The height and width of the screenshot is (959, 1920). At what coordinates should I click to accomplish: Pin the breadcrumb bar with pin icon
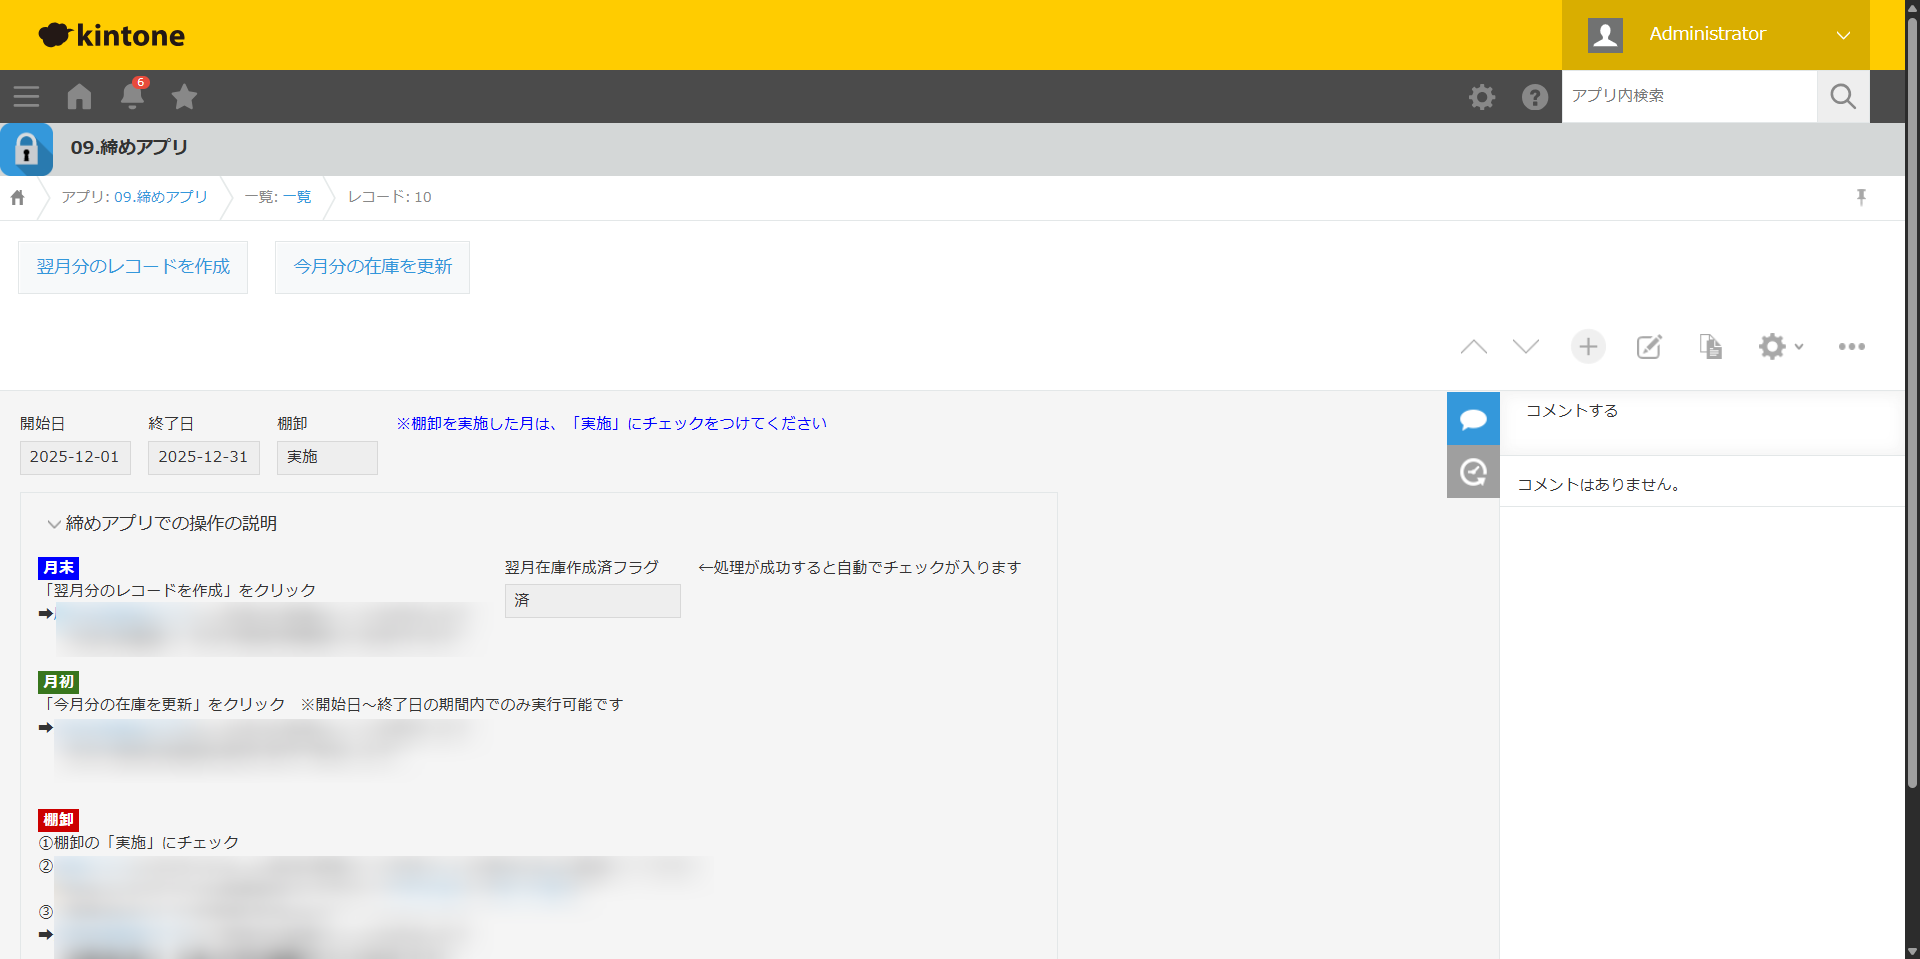1861,197
